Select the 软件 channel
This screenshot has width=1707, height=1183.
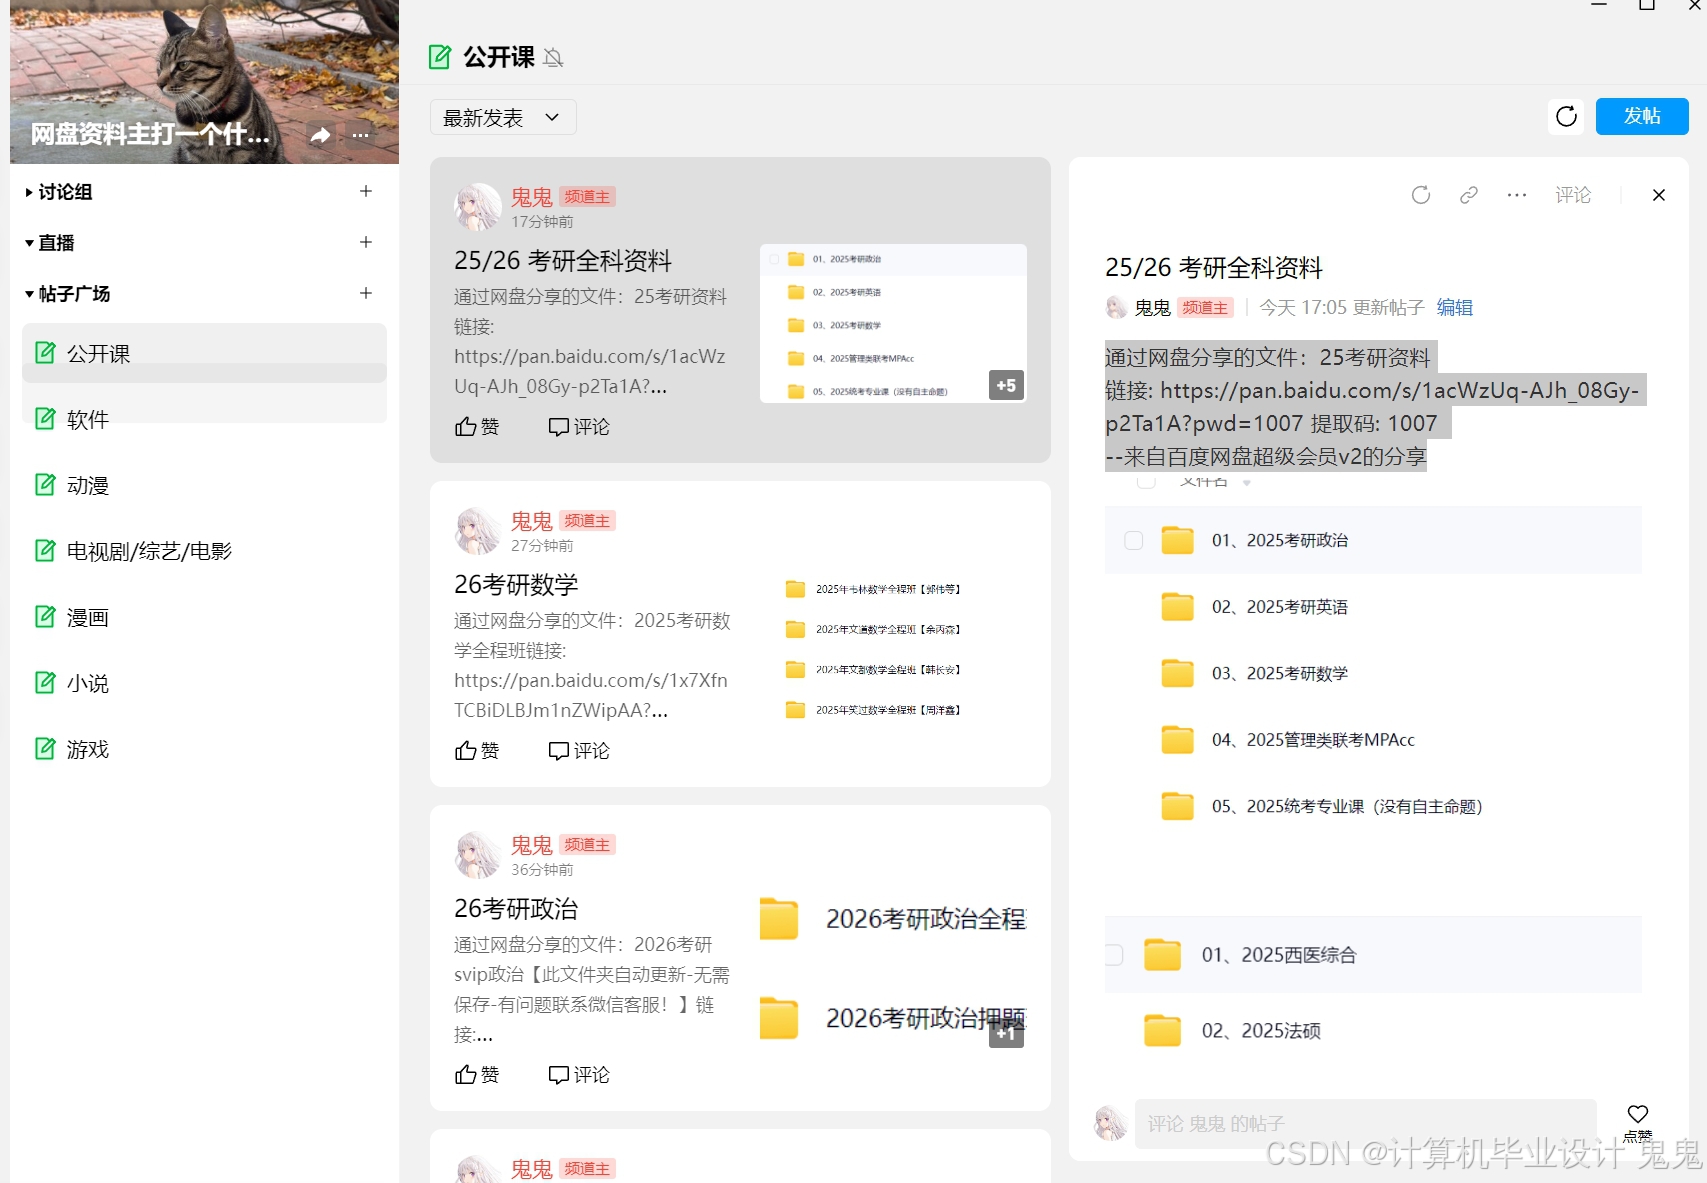[x=204, y=419]
